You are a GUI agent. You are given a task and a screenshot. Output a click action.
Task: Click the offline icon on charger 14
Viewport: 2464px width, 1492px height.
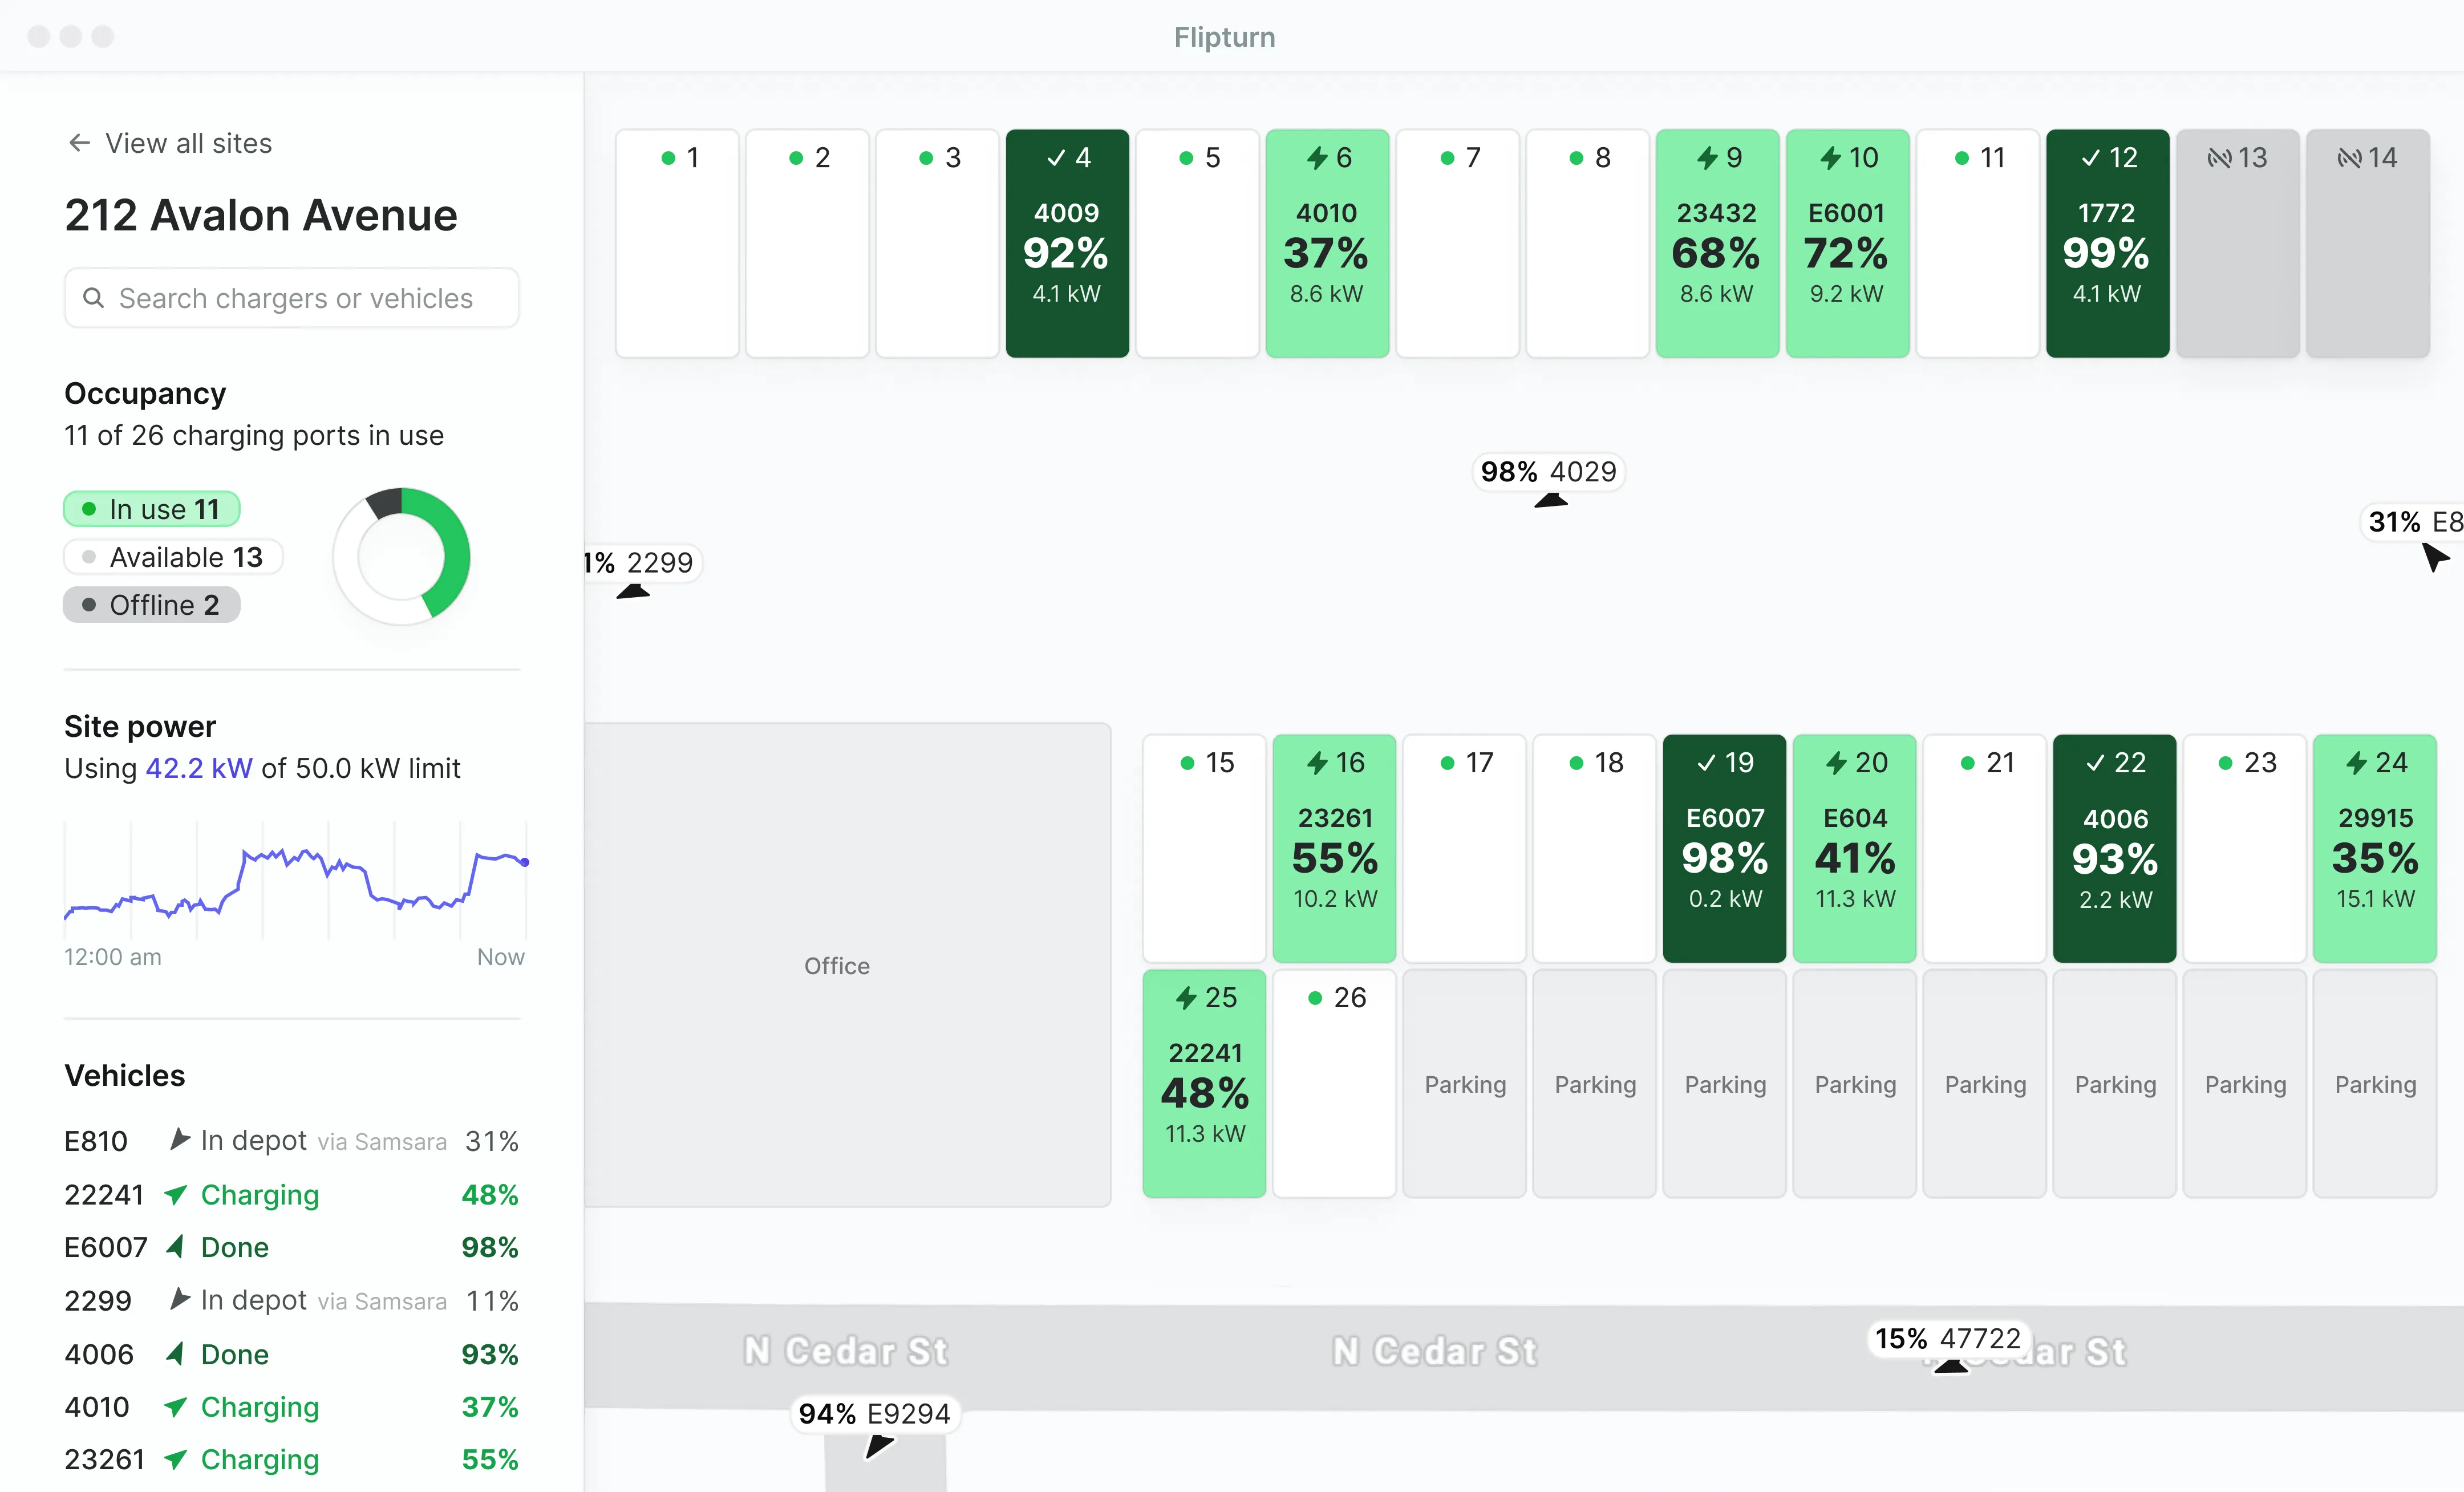point(2352,157)
